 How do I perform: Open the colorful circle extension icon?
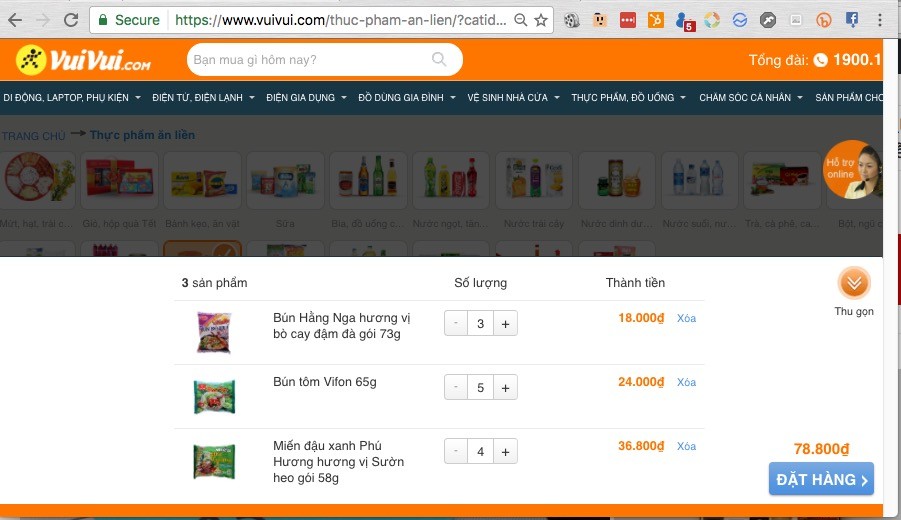pos(712,20)
